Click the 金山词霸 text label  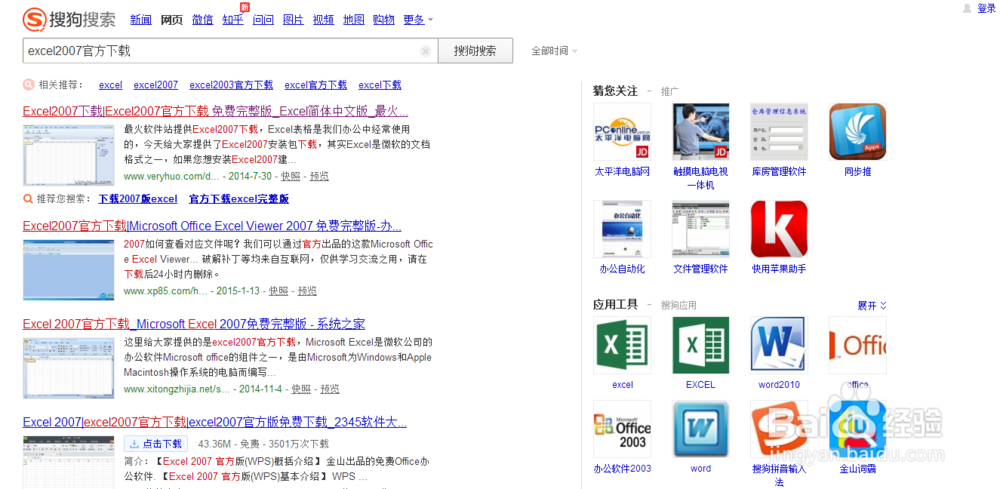tap(857, 469)
